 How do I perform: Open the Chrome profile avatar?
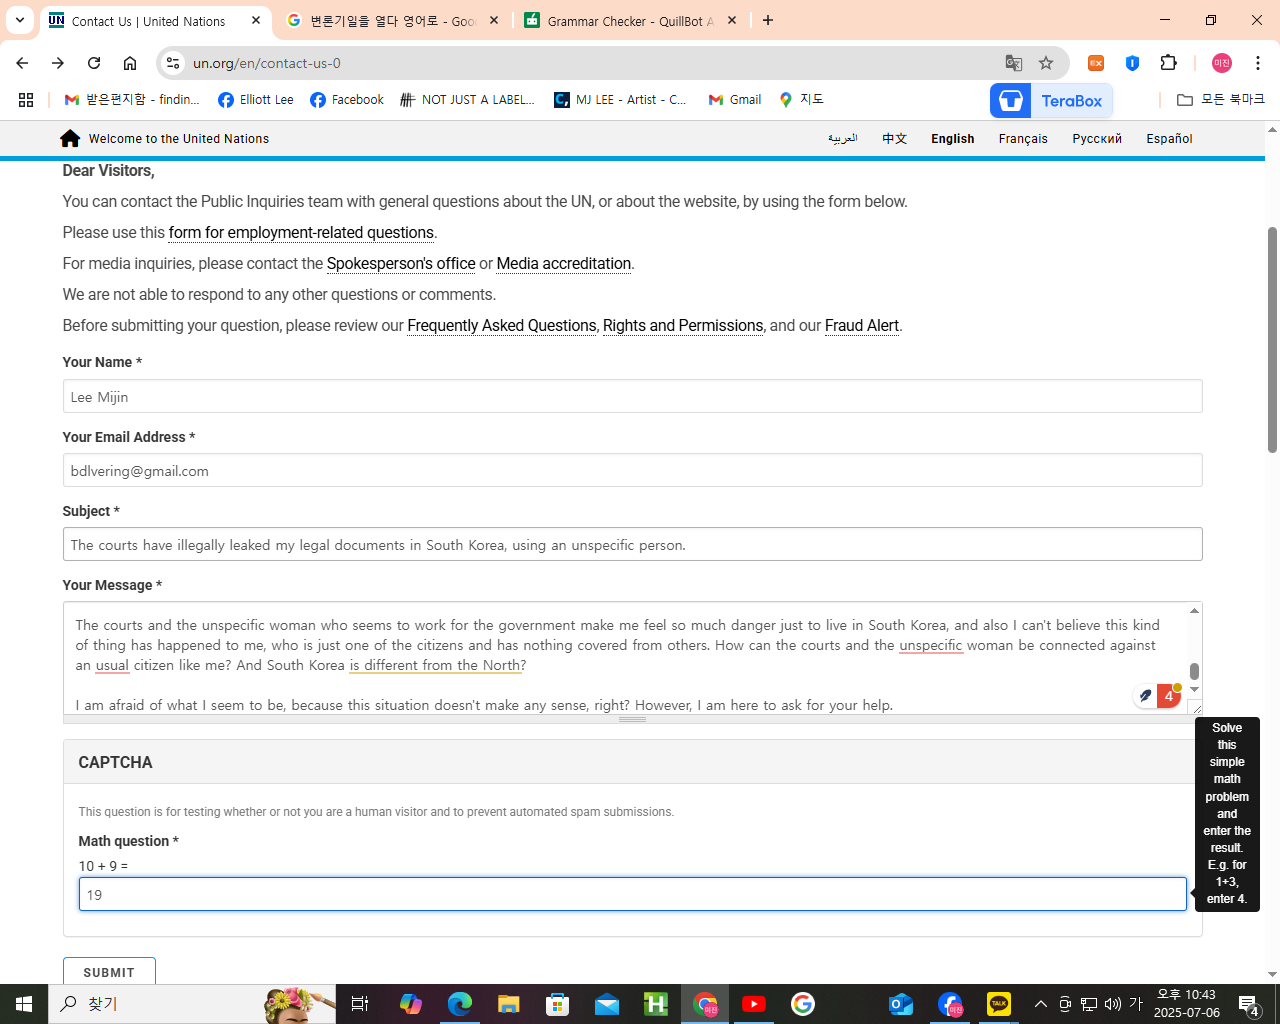pos(1222,63)
